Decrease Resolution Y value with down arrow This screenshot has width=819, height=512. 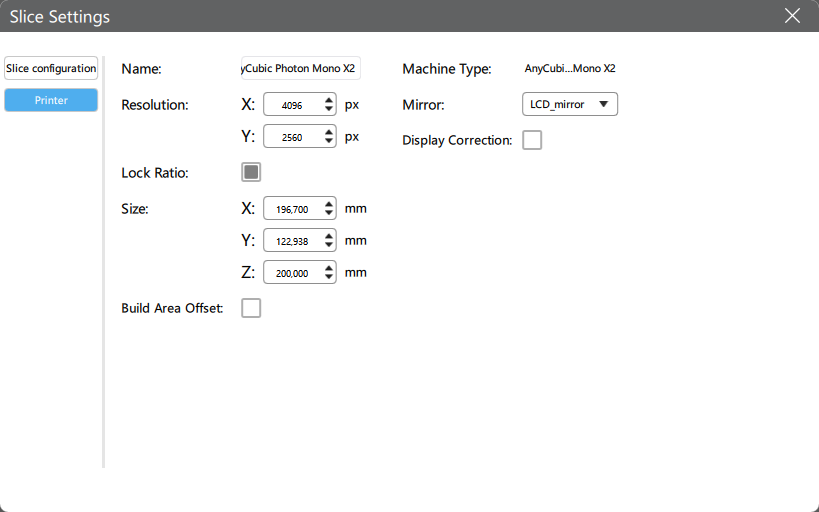[x=330, y=141]
